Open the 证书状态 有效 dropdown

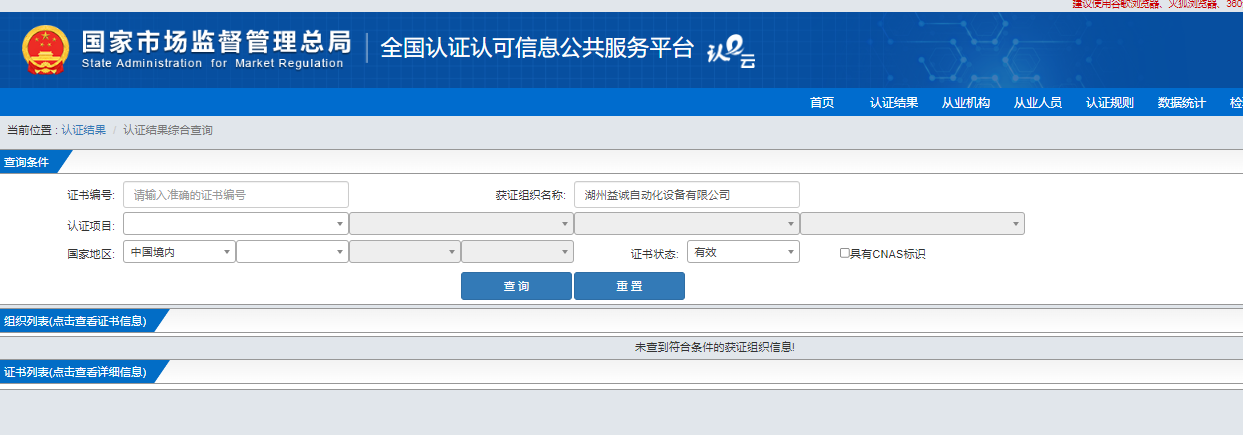tap(743, 252)
